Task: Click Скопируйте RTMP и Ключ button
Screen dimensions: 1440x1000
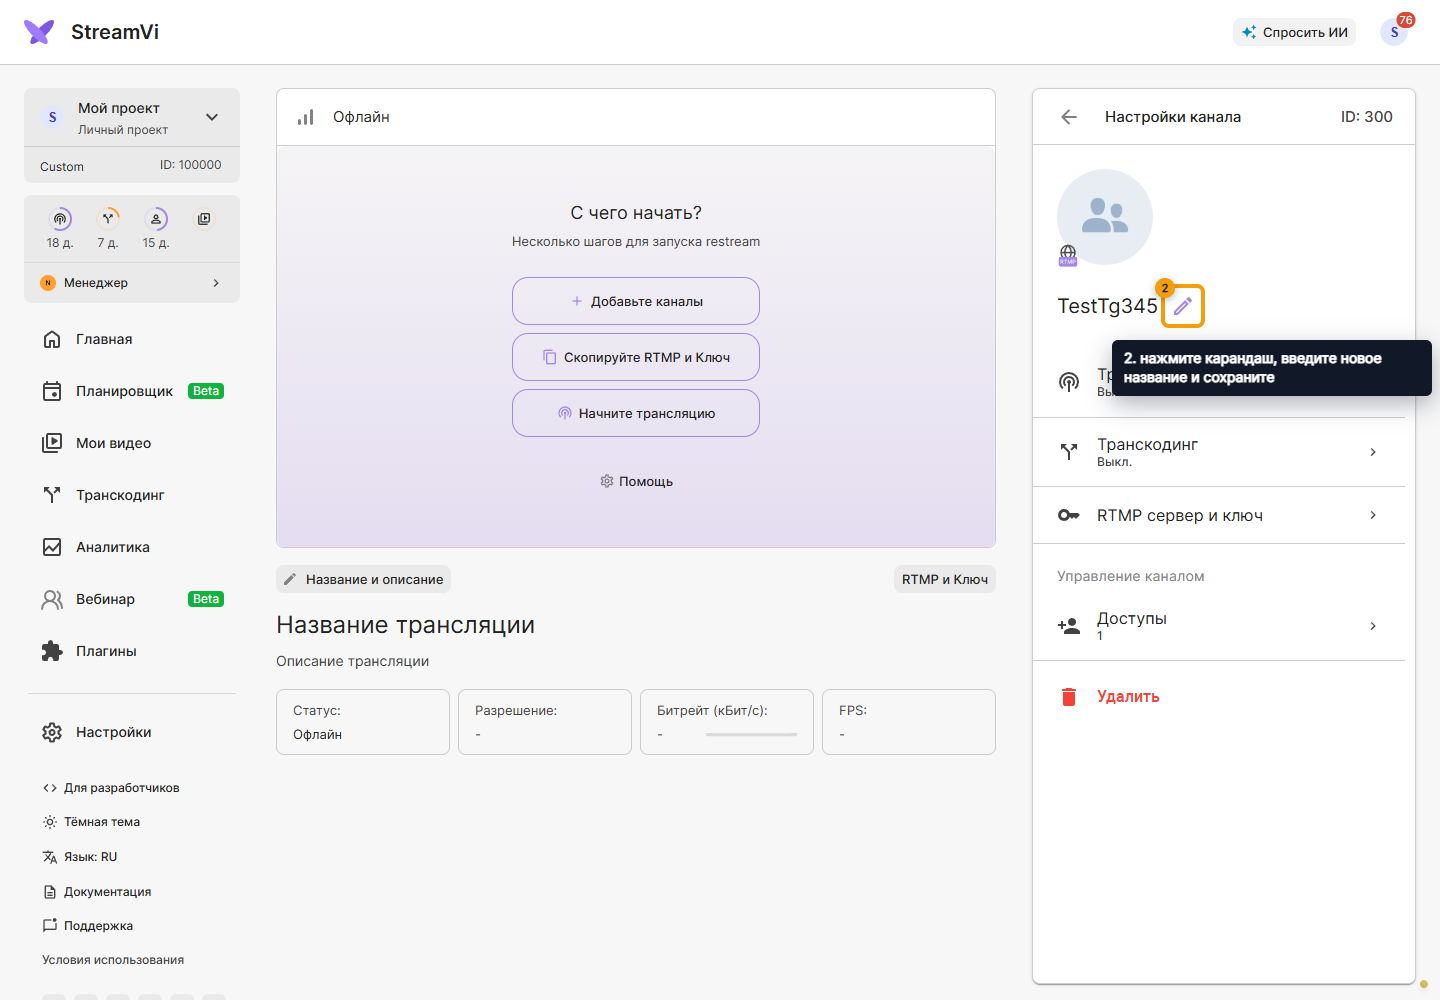Action: (x=636, y=357)
